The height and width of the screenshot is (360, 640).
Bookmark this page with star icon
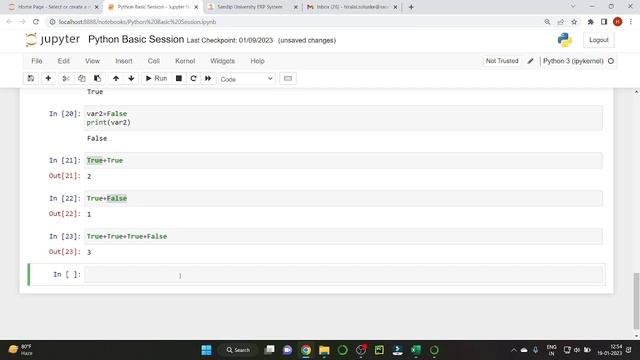click(574, 22)
